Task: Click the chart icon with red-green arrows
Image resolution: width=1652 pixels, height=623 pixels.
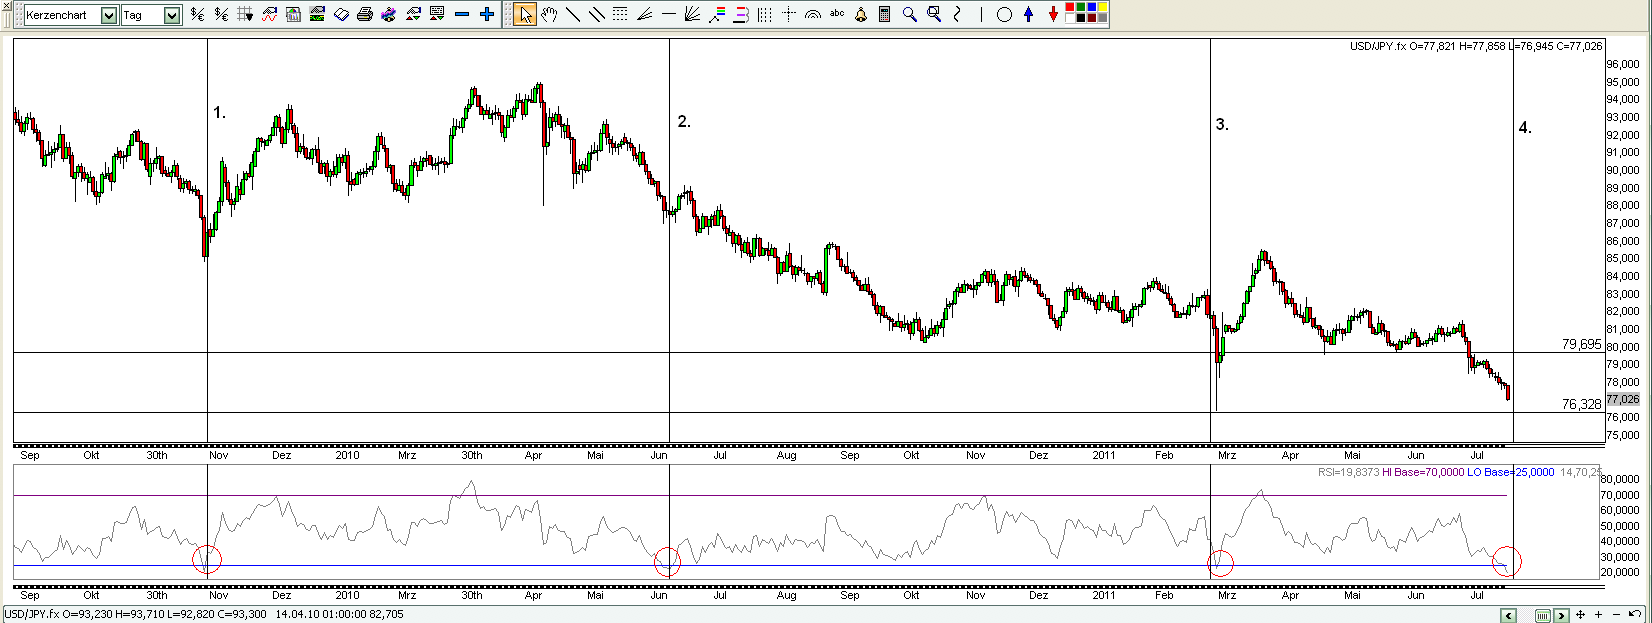Action: click(x=413, y=14)
